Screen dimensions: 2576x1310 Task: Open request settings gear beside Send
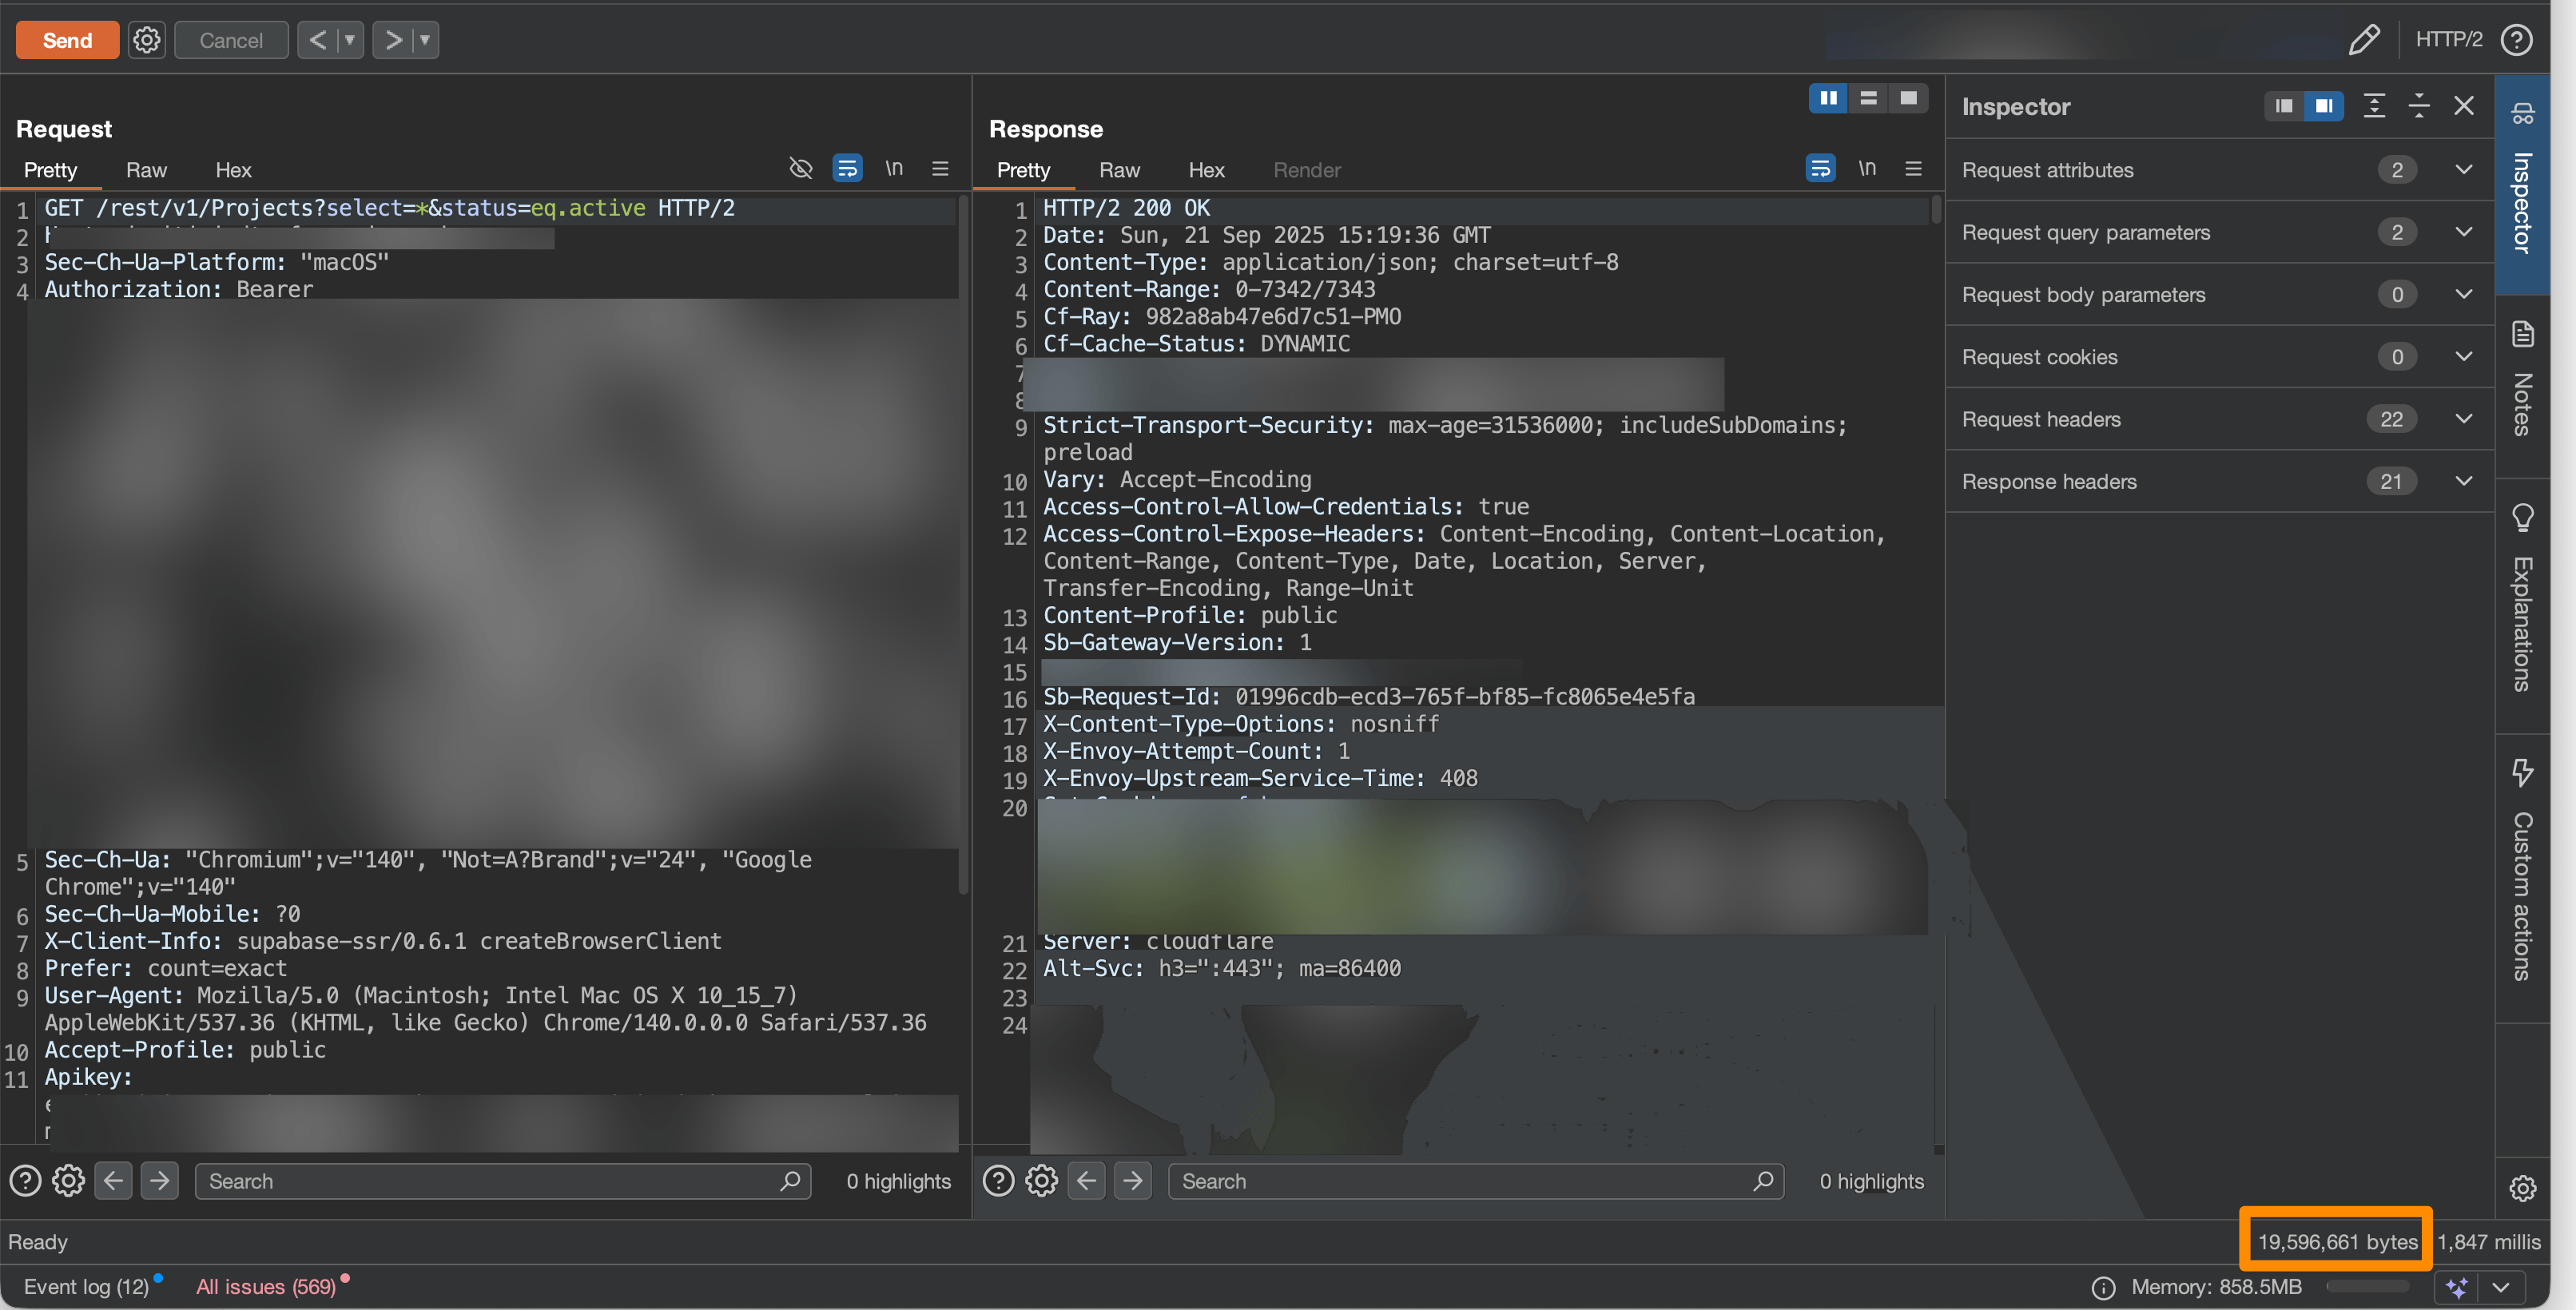tap(147, 40)
